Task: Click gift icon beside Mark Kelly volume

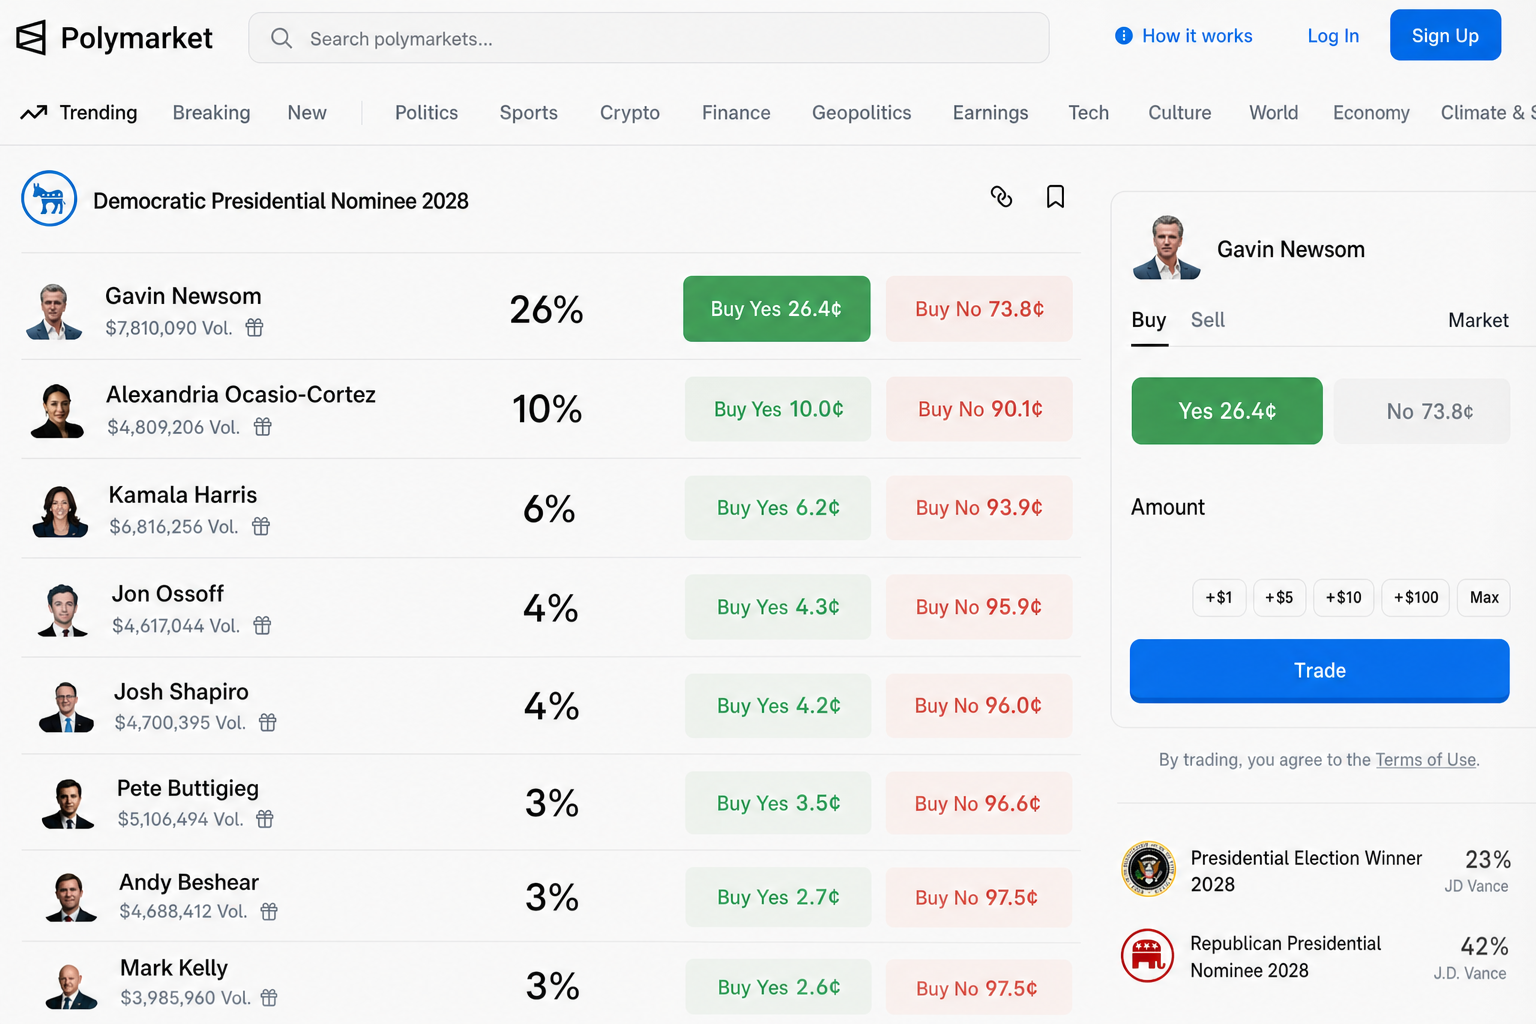Action: (x=269, y=997)
